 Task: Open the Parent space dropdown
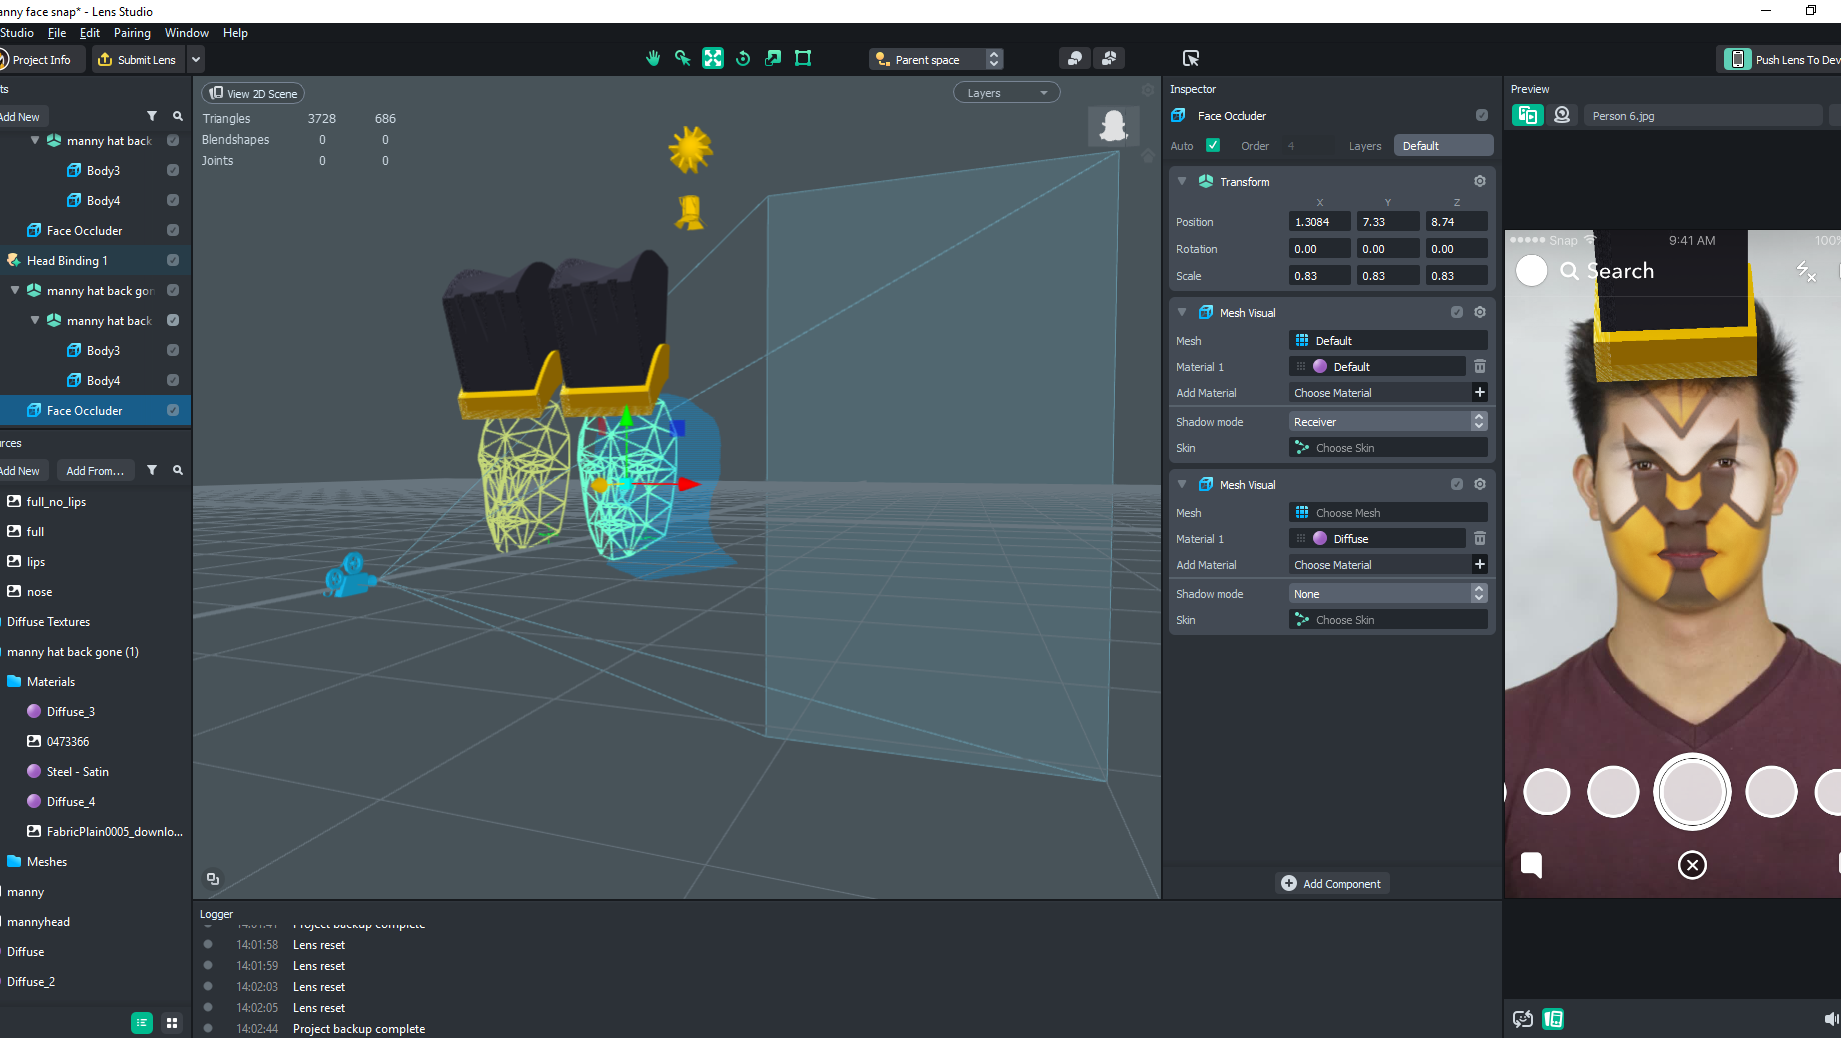point(936,59)
